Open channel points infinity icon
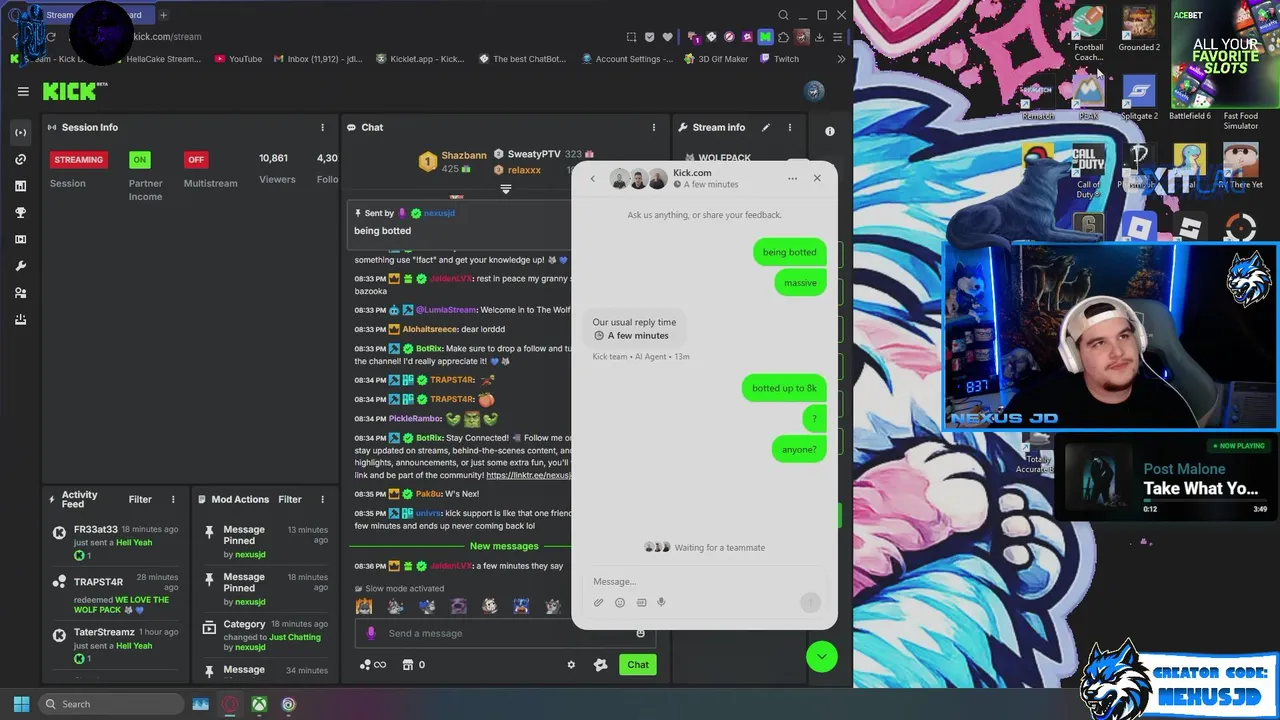 [373, 665]
